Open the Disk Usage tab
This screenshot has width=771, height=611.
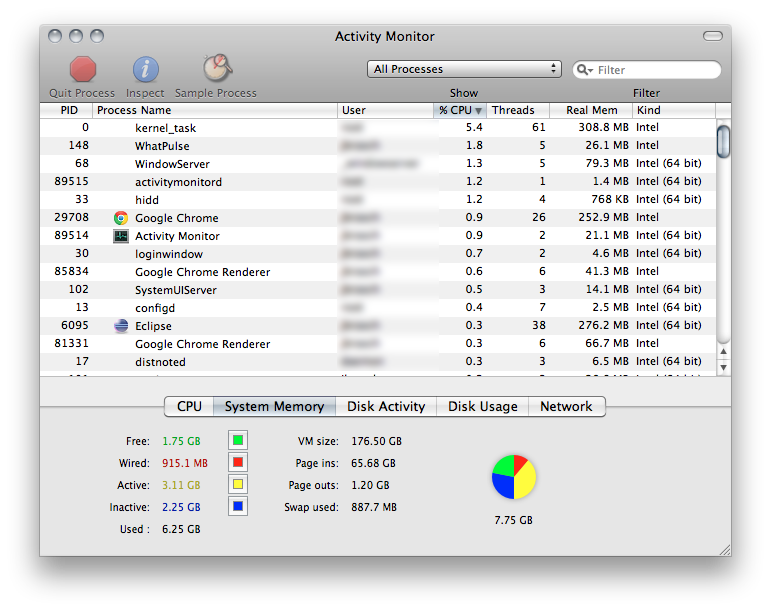(x=482, y=407)
